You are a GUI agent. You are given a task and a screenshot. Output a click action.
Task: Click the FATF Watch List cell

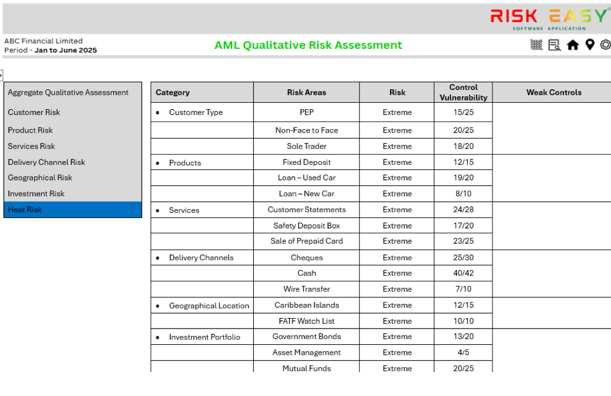coord(306,321)
